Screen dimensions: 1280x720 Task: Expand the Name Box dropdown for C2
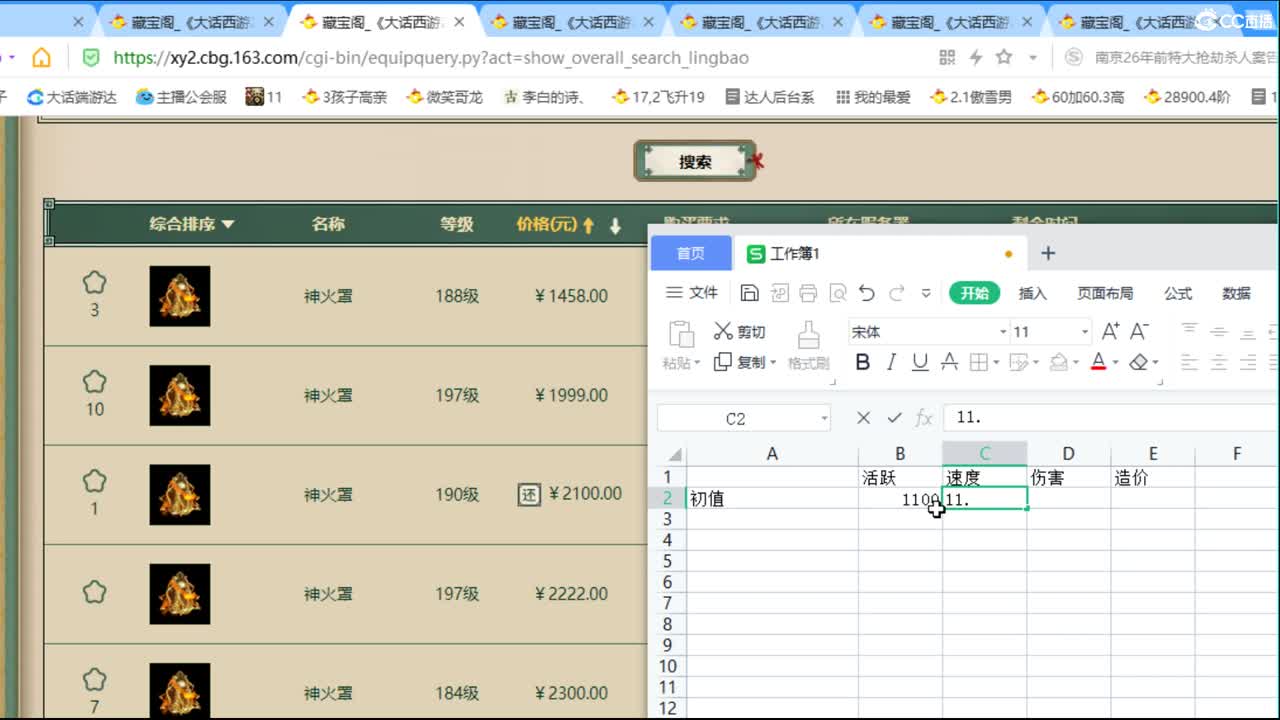(x=824, y=419)
